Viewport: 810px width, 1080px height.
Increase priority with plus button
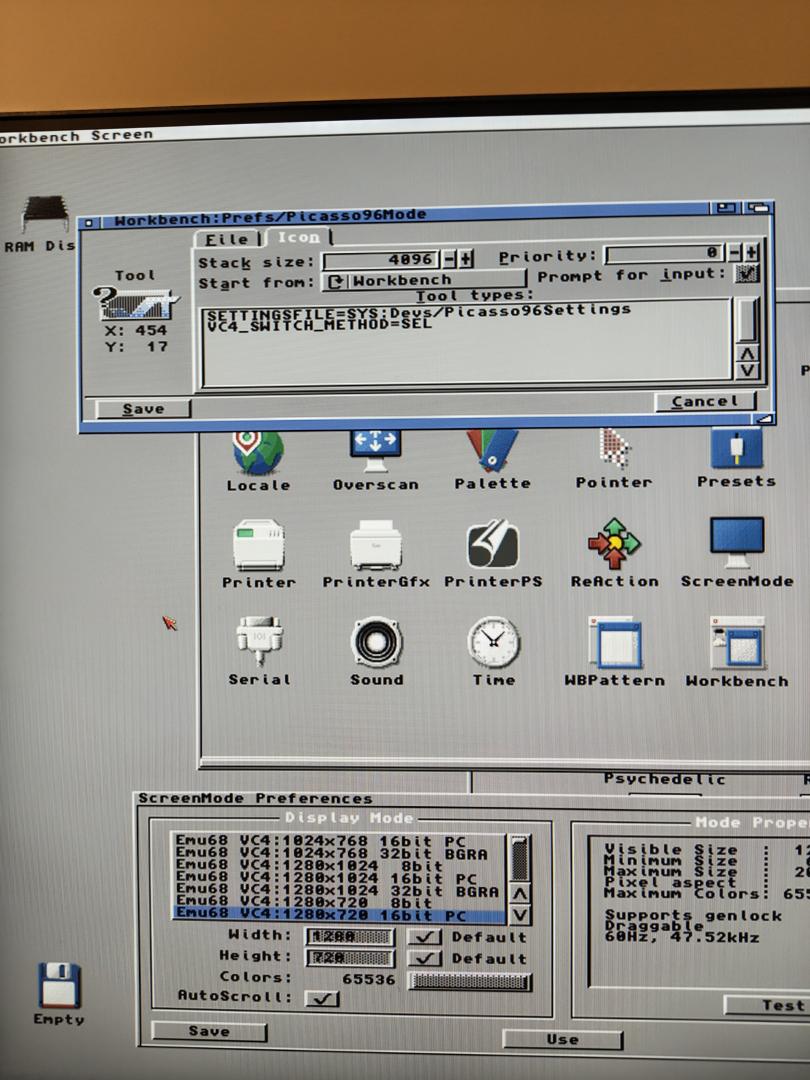(751, 252)
